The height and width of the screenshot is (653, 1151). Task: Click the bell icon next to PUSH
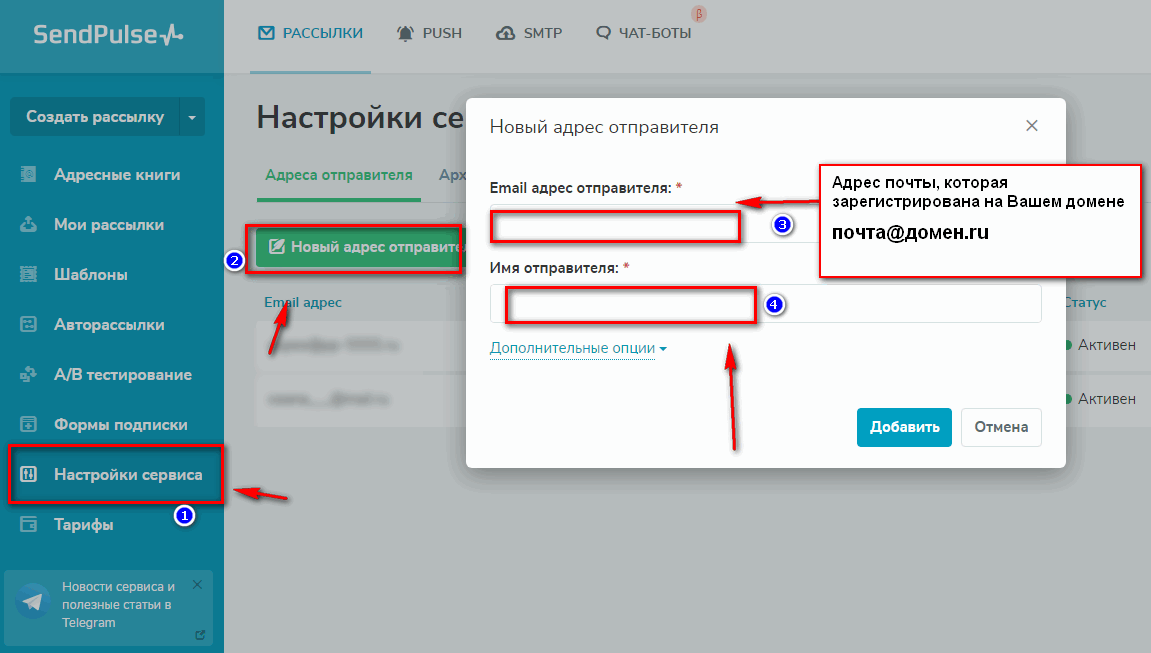(405, 33)
